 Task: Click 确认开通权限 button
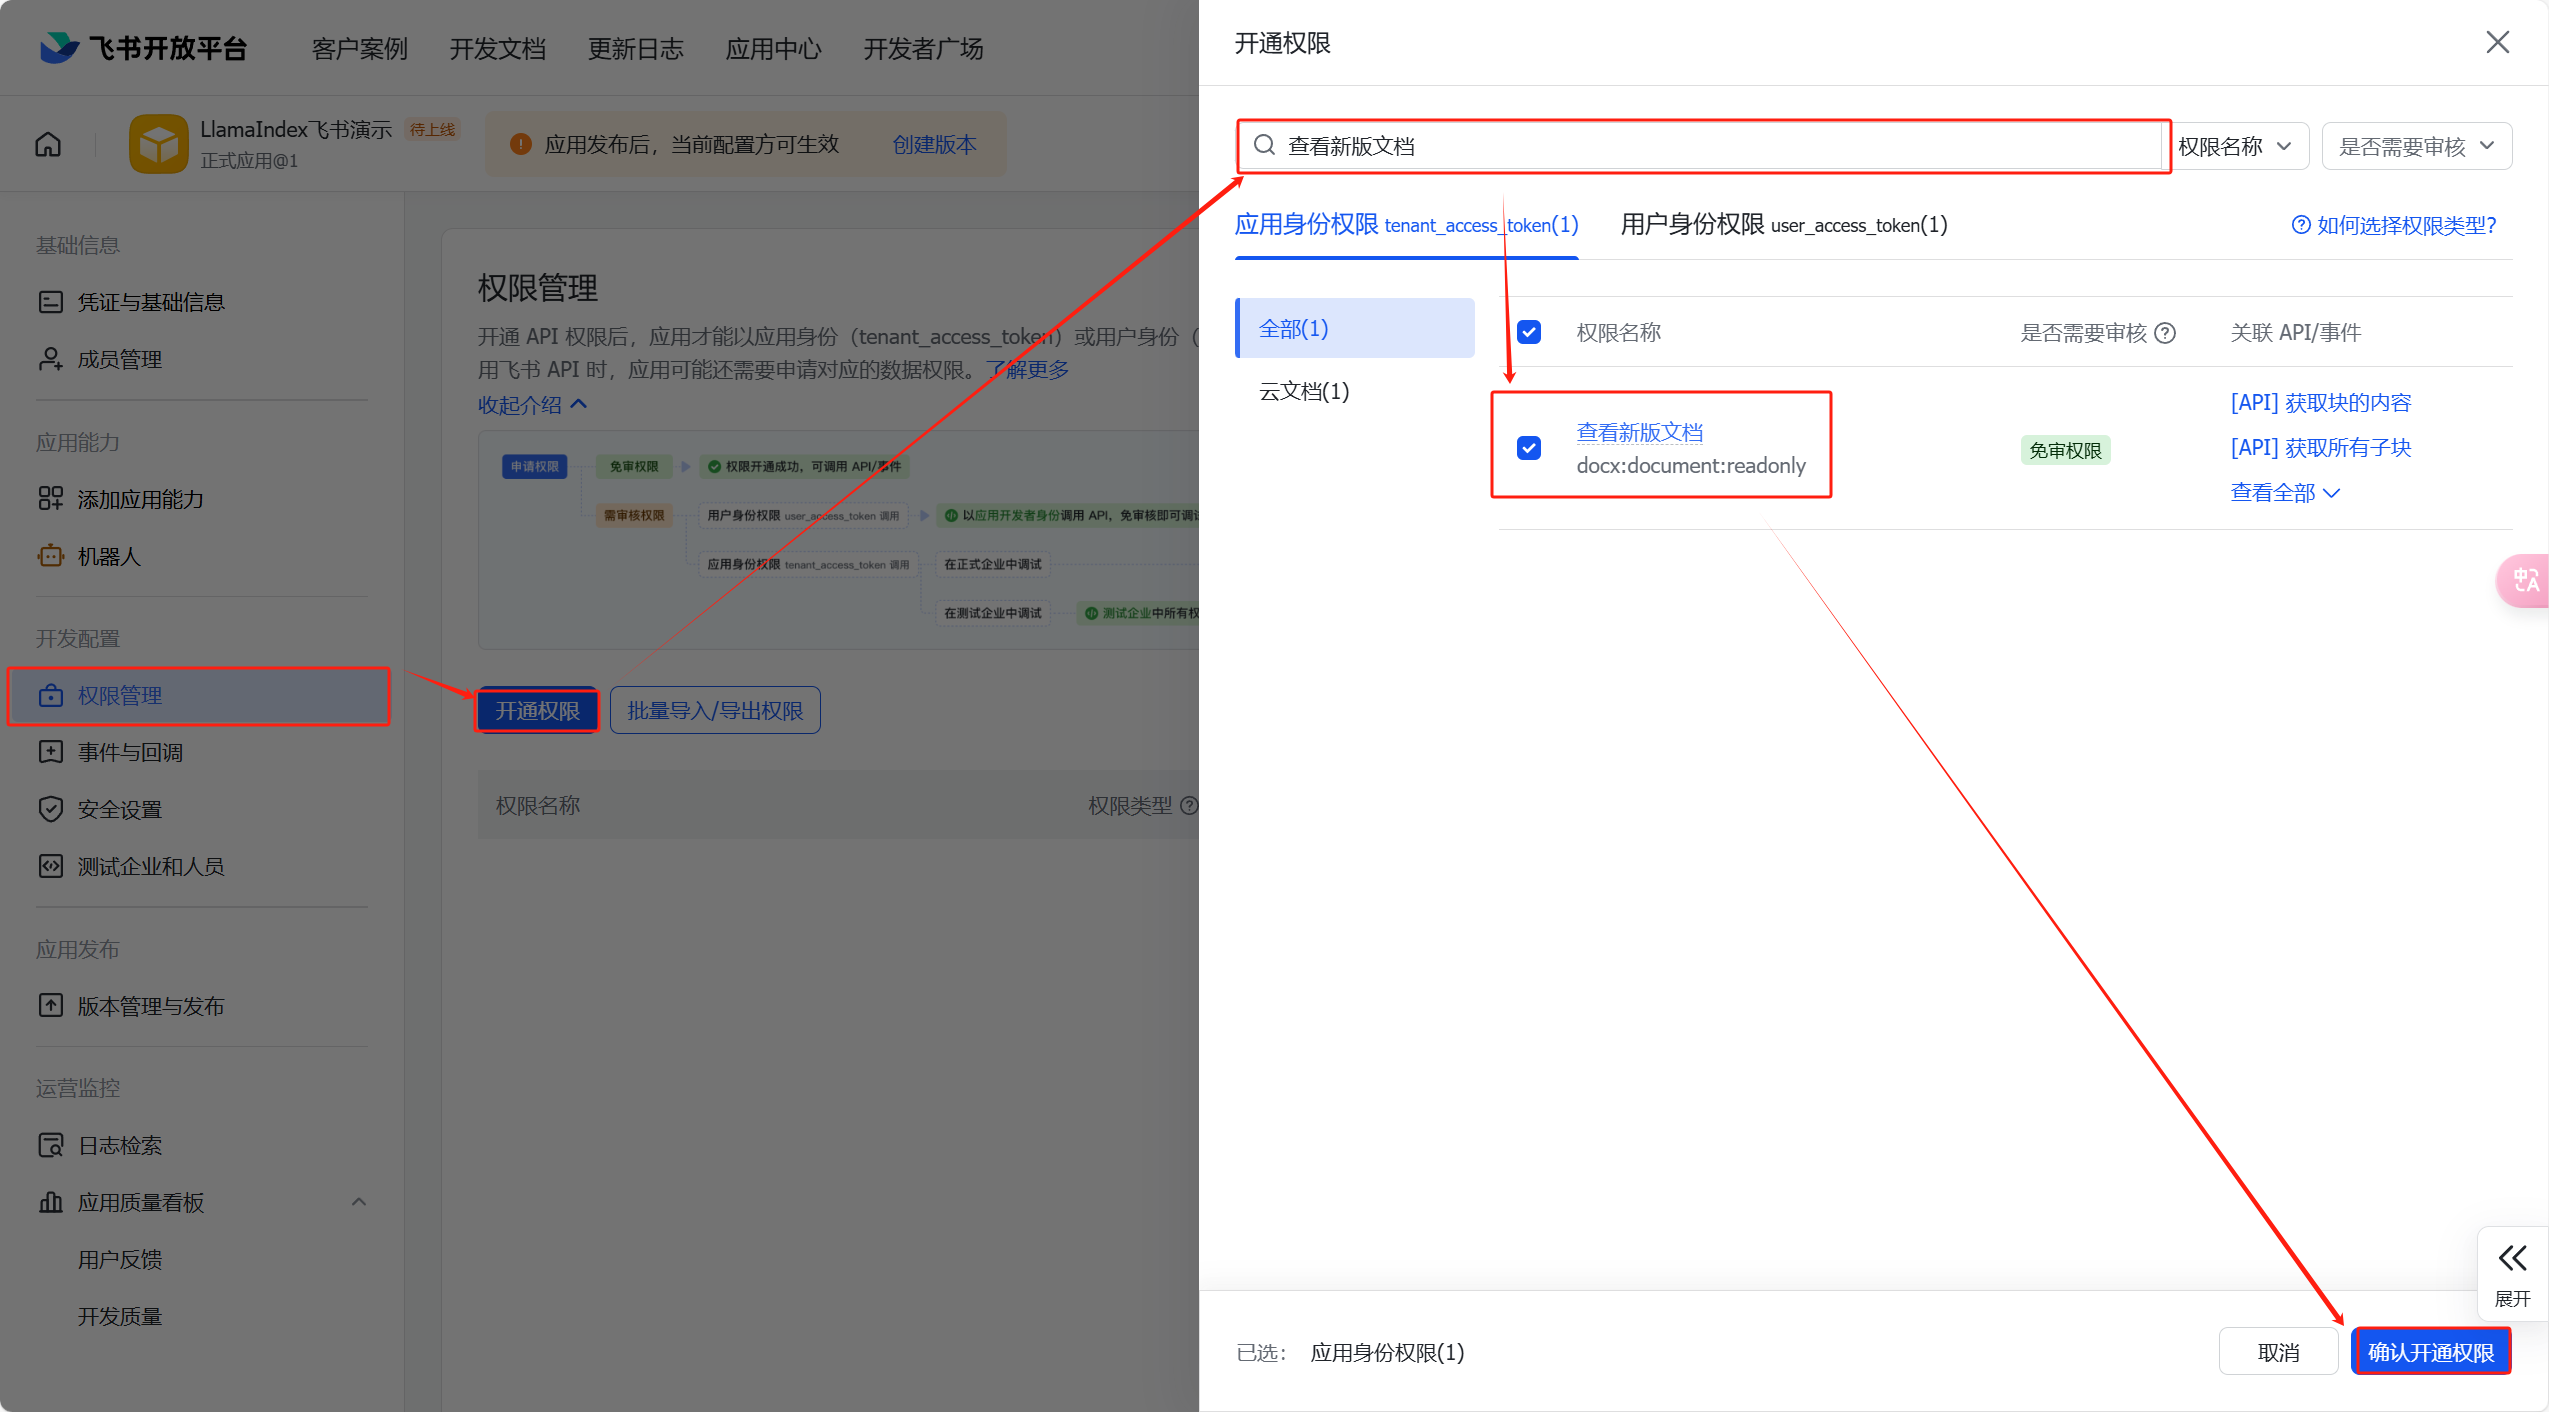[x=2430, y=1352]
